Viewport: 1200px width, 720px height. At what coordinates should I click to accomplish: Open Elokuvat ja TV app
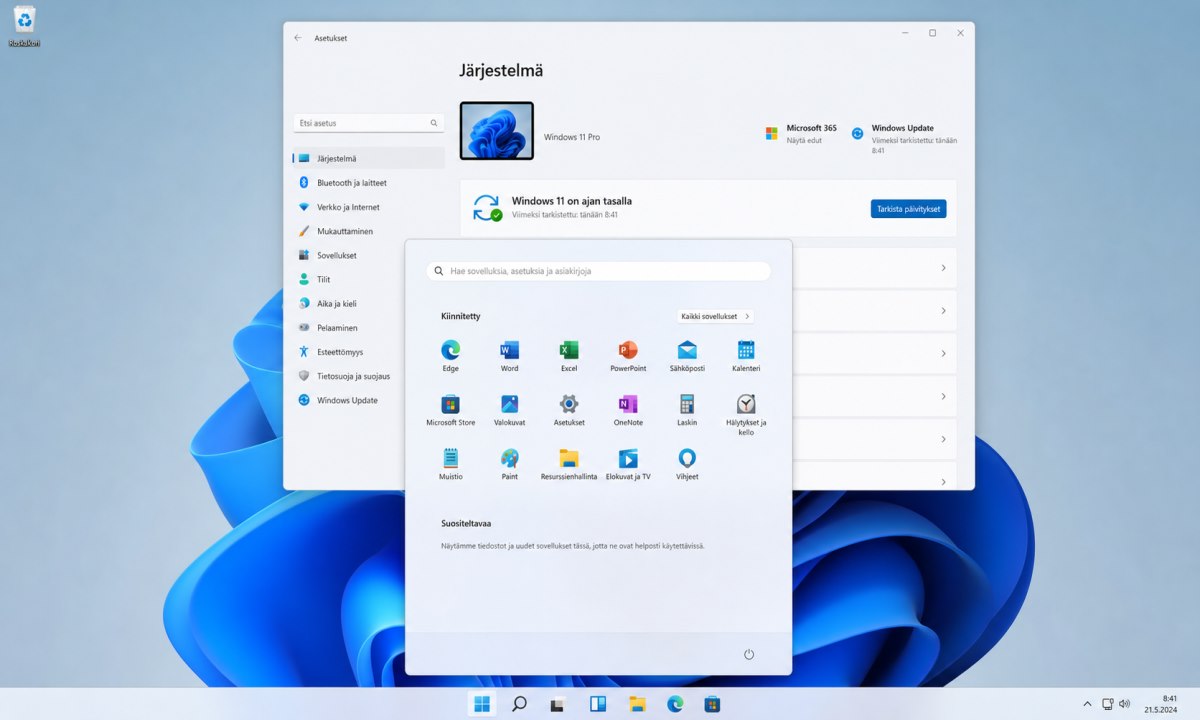(628, 464)
